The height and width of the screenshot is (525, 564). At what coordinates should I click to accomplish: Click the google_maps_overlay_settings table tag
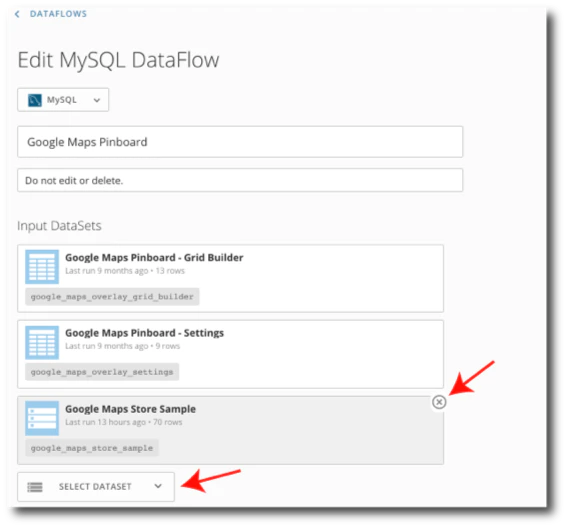coord(102,372)
